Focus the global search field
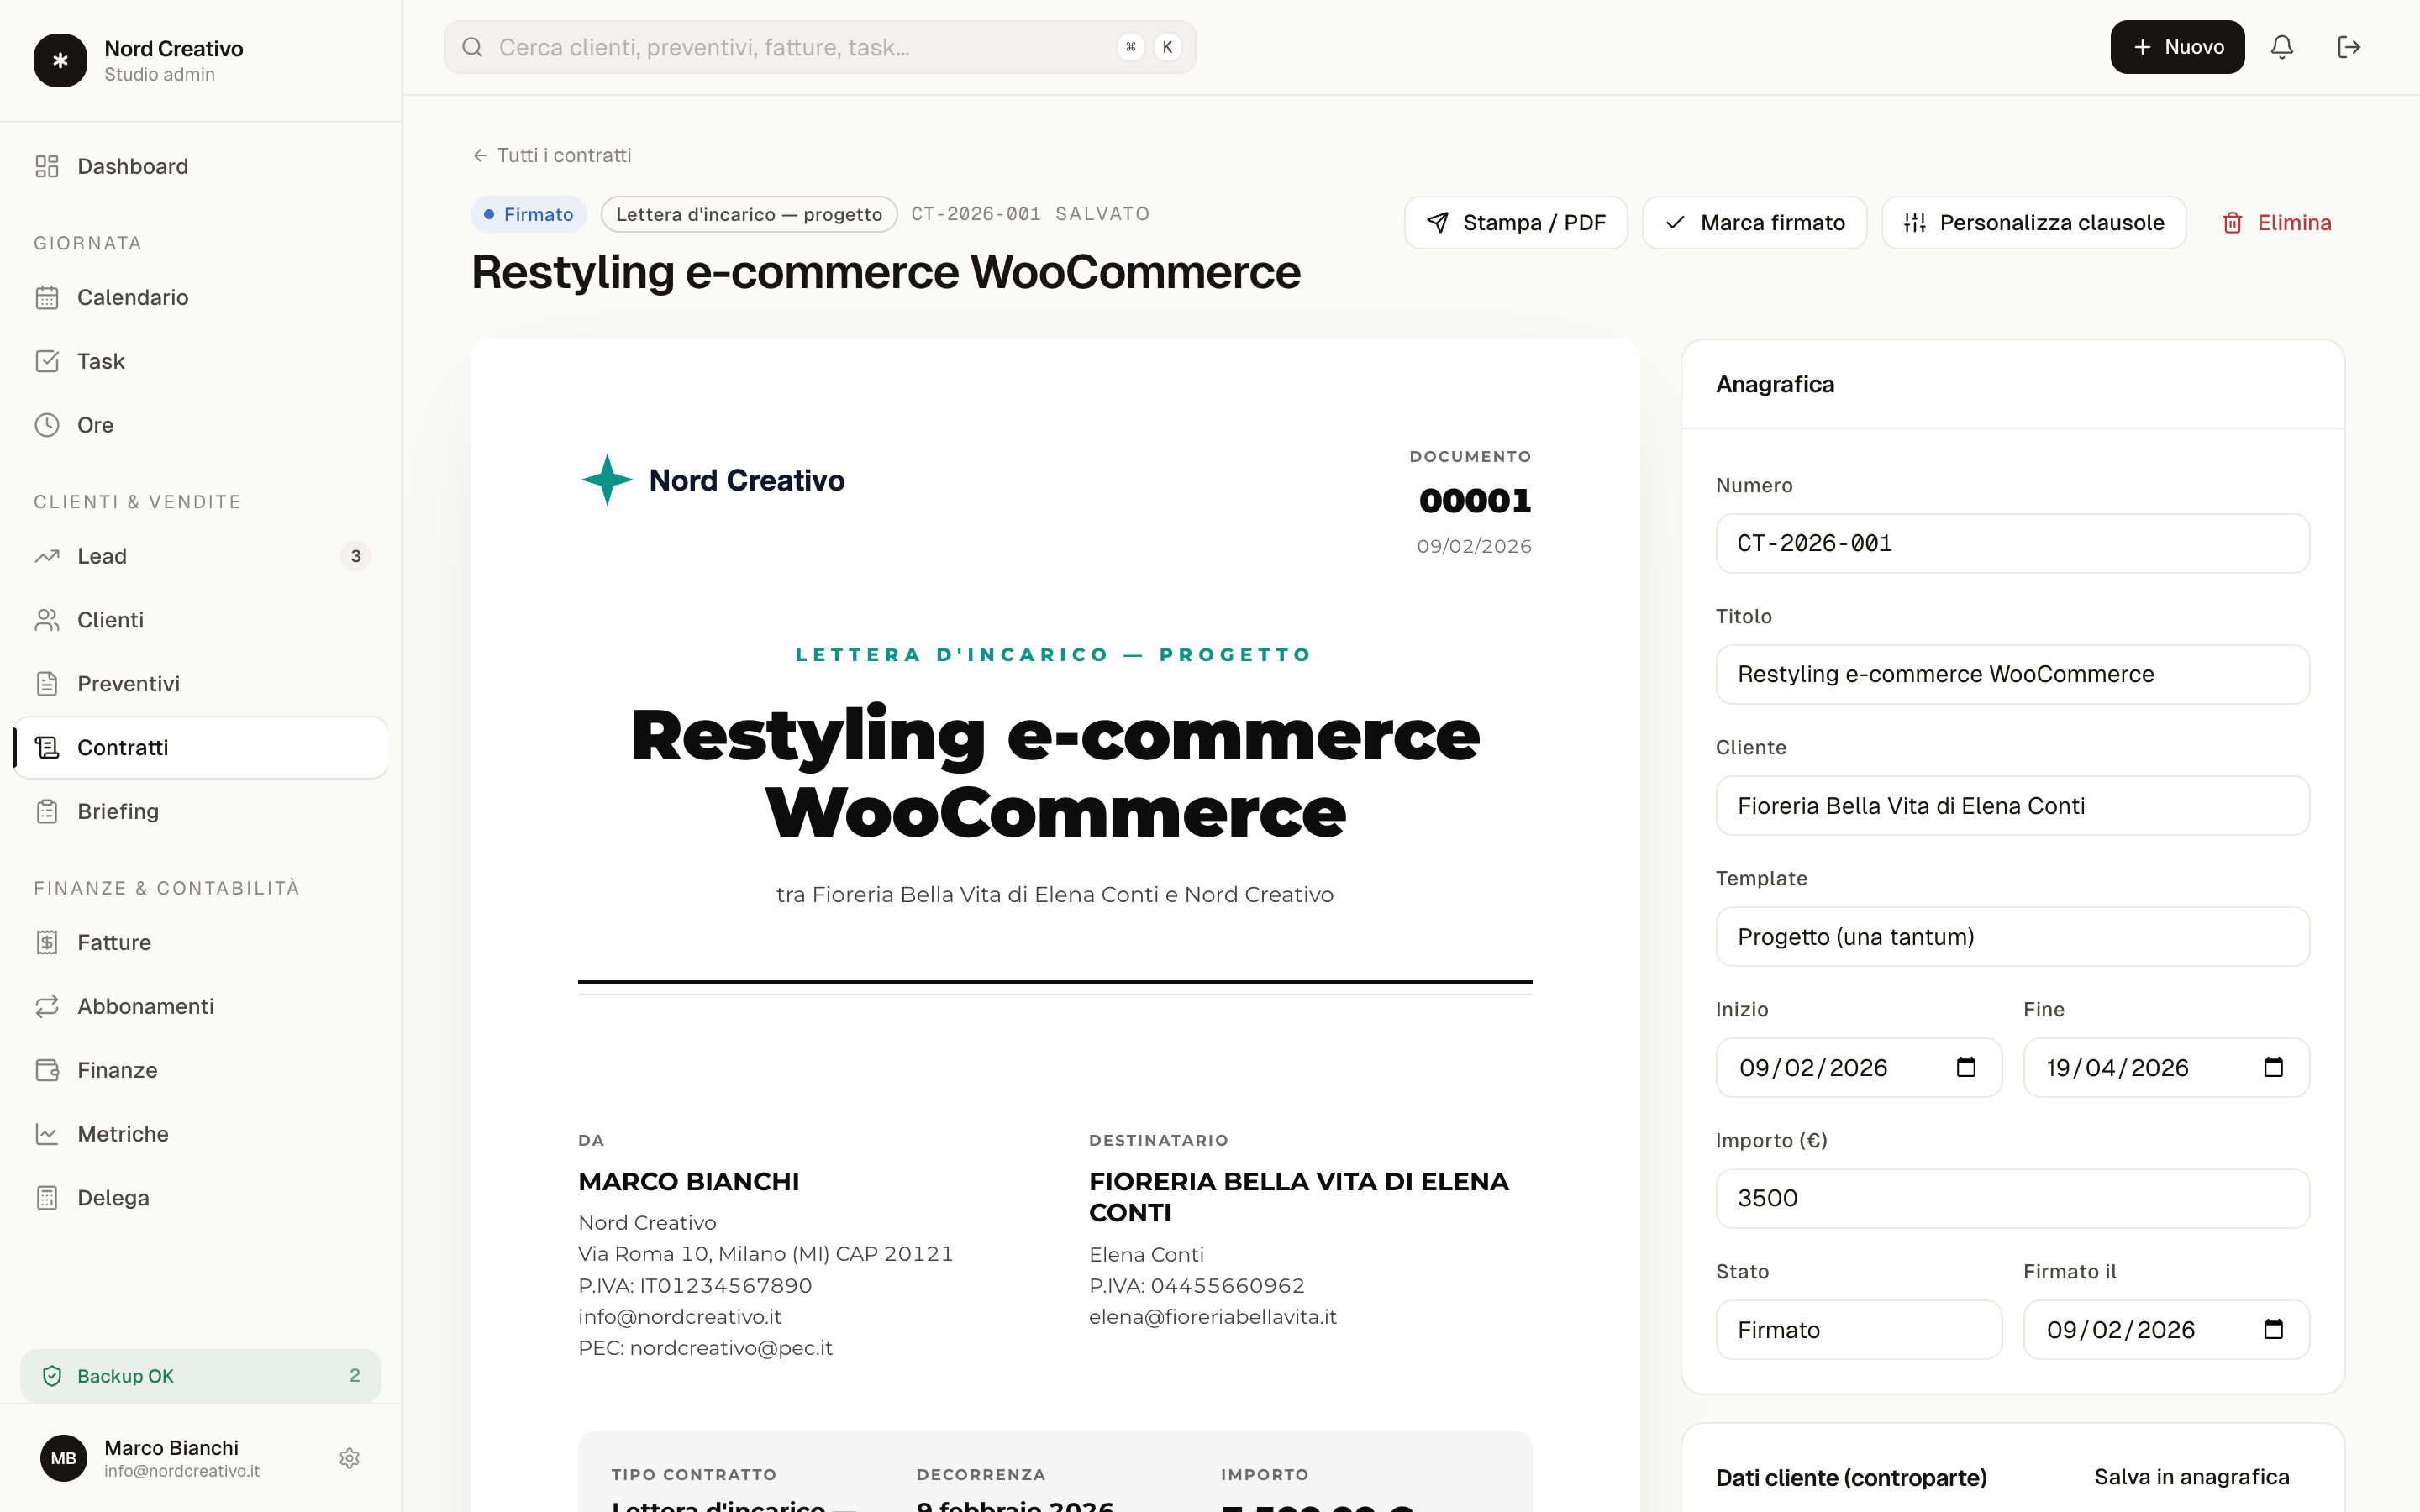Viewport: 2420px width, 1512px height. (819, 47)
